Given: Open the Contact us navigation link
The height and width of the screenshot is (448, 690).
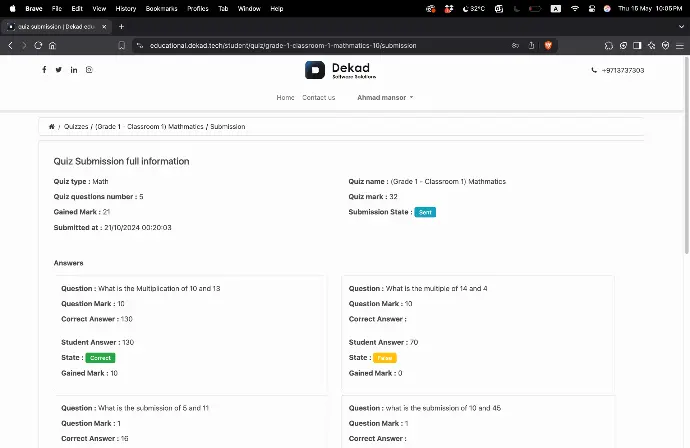Looking at the screenshot, I should coord(319,98).
